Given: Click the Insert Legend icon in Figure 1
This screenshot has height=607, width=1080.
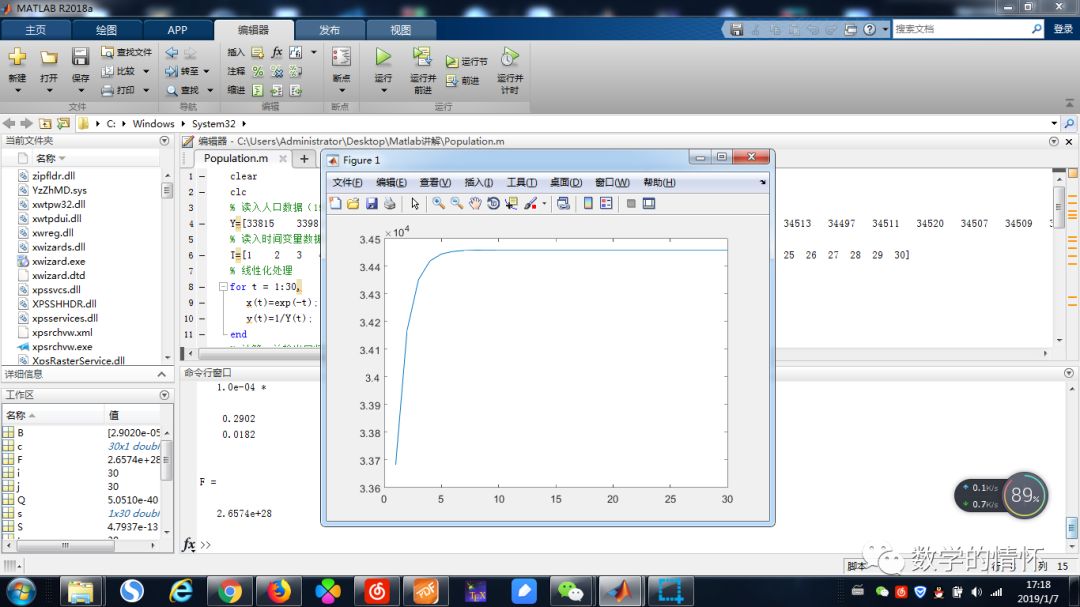Looking at the screenshot, I should click(606, 203).
